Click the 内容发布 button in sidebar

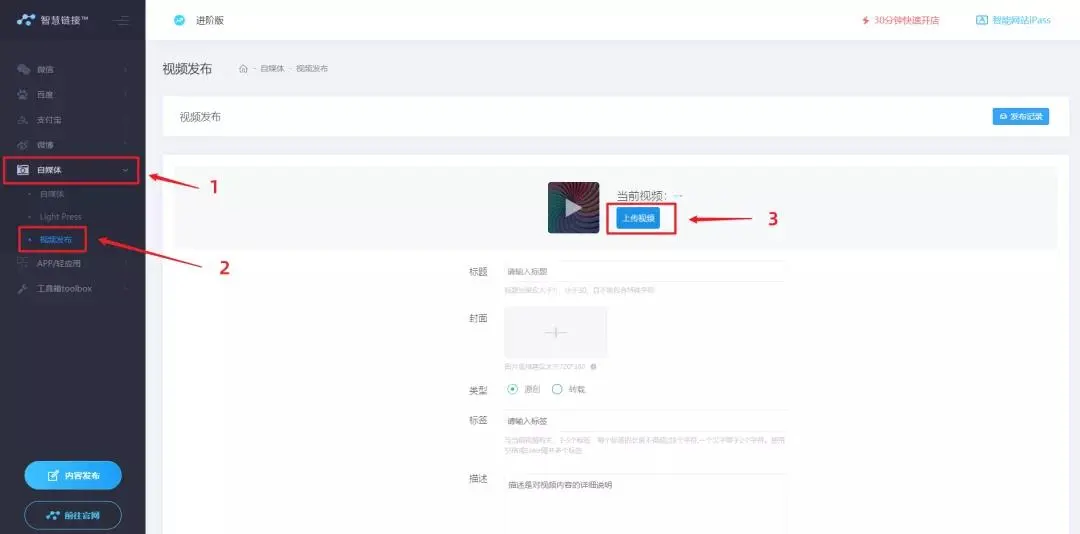coord(73,476)
